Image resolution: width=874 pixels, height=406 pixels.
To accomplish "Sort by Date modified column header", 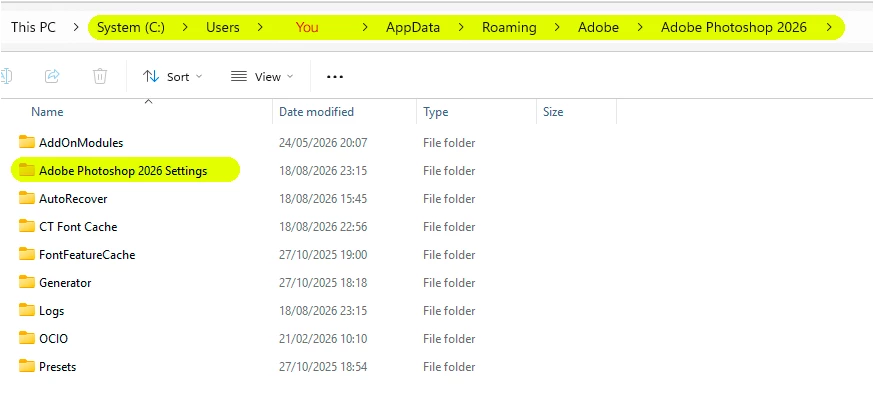I will (x=316, y=112).
